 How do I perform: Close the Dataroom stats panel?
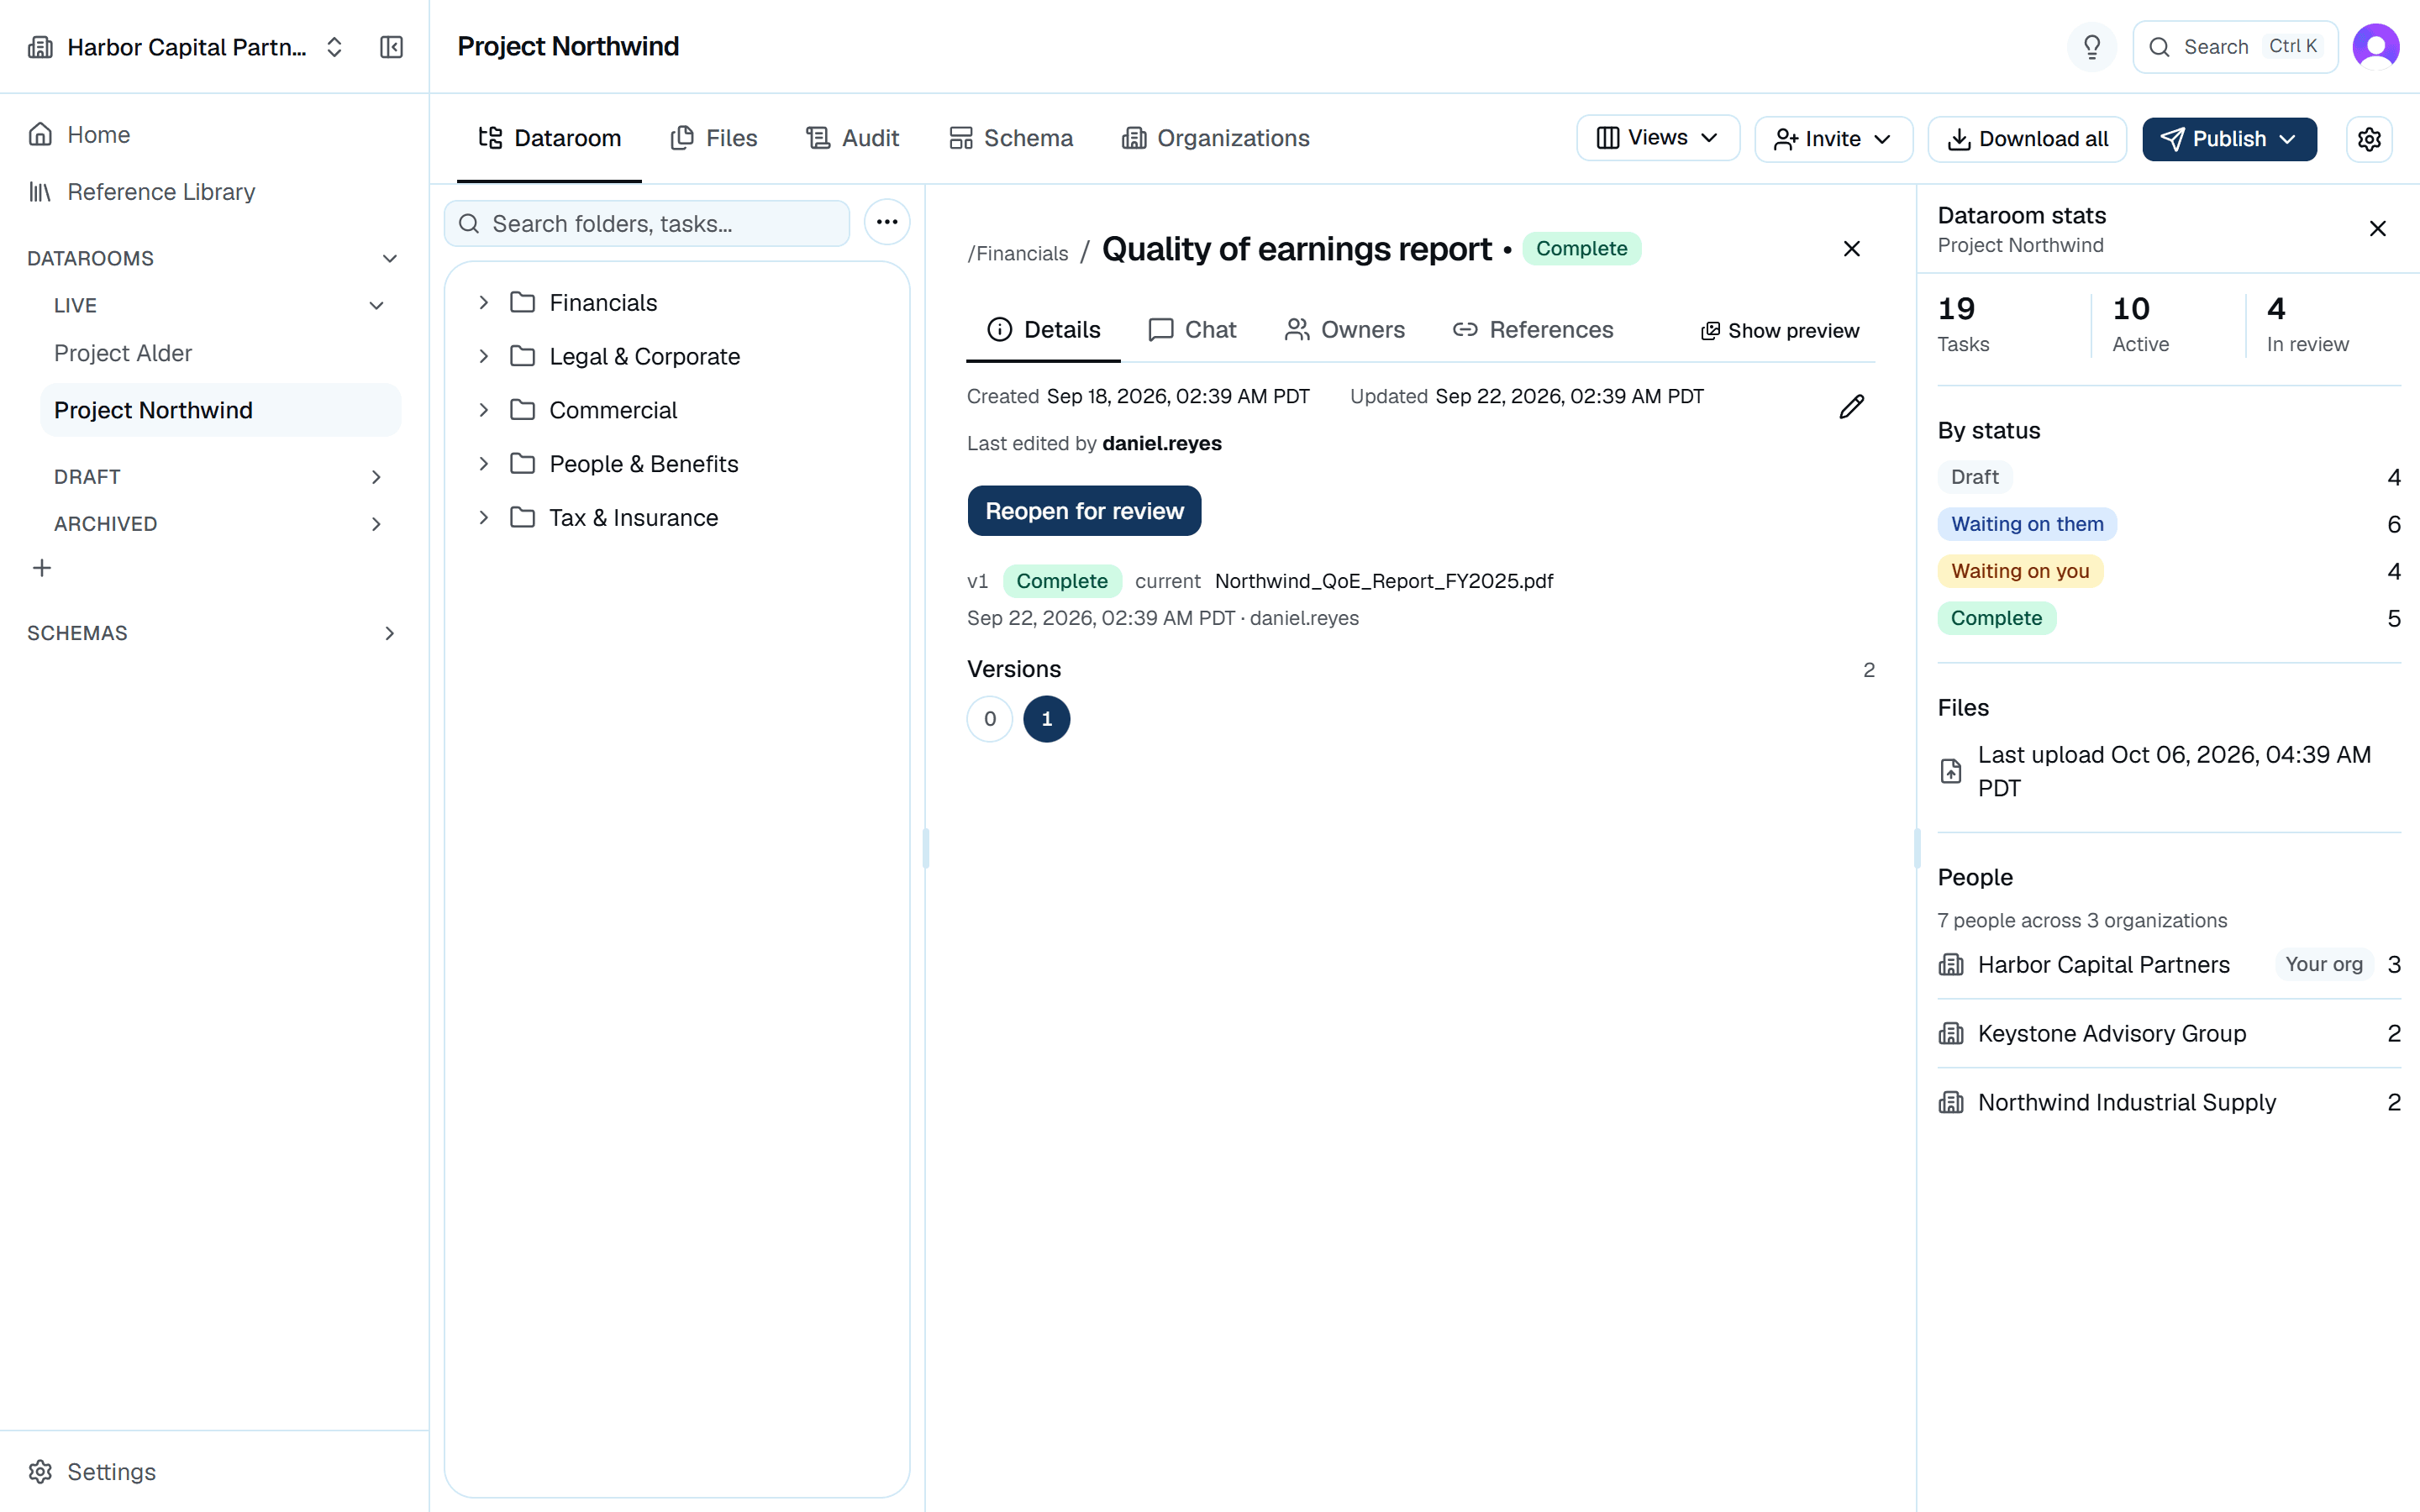(2377, 229)
